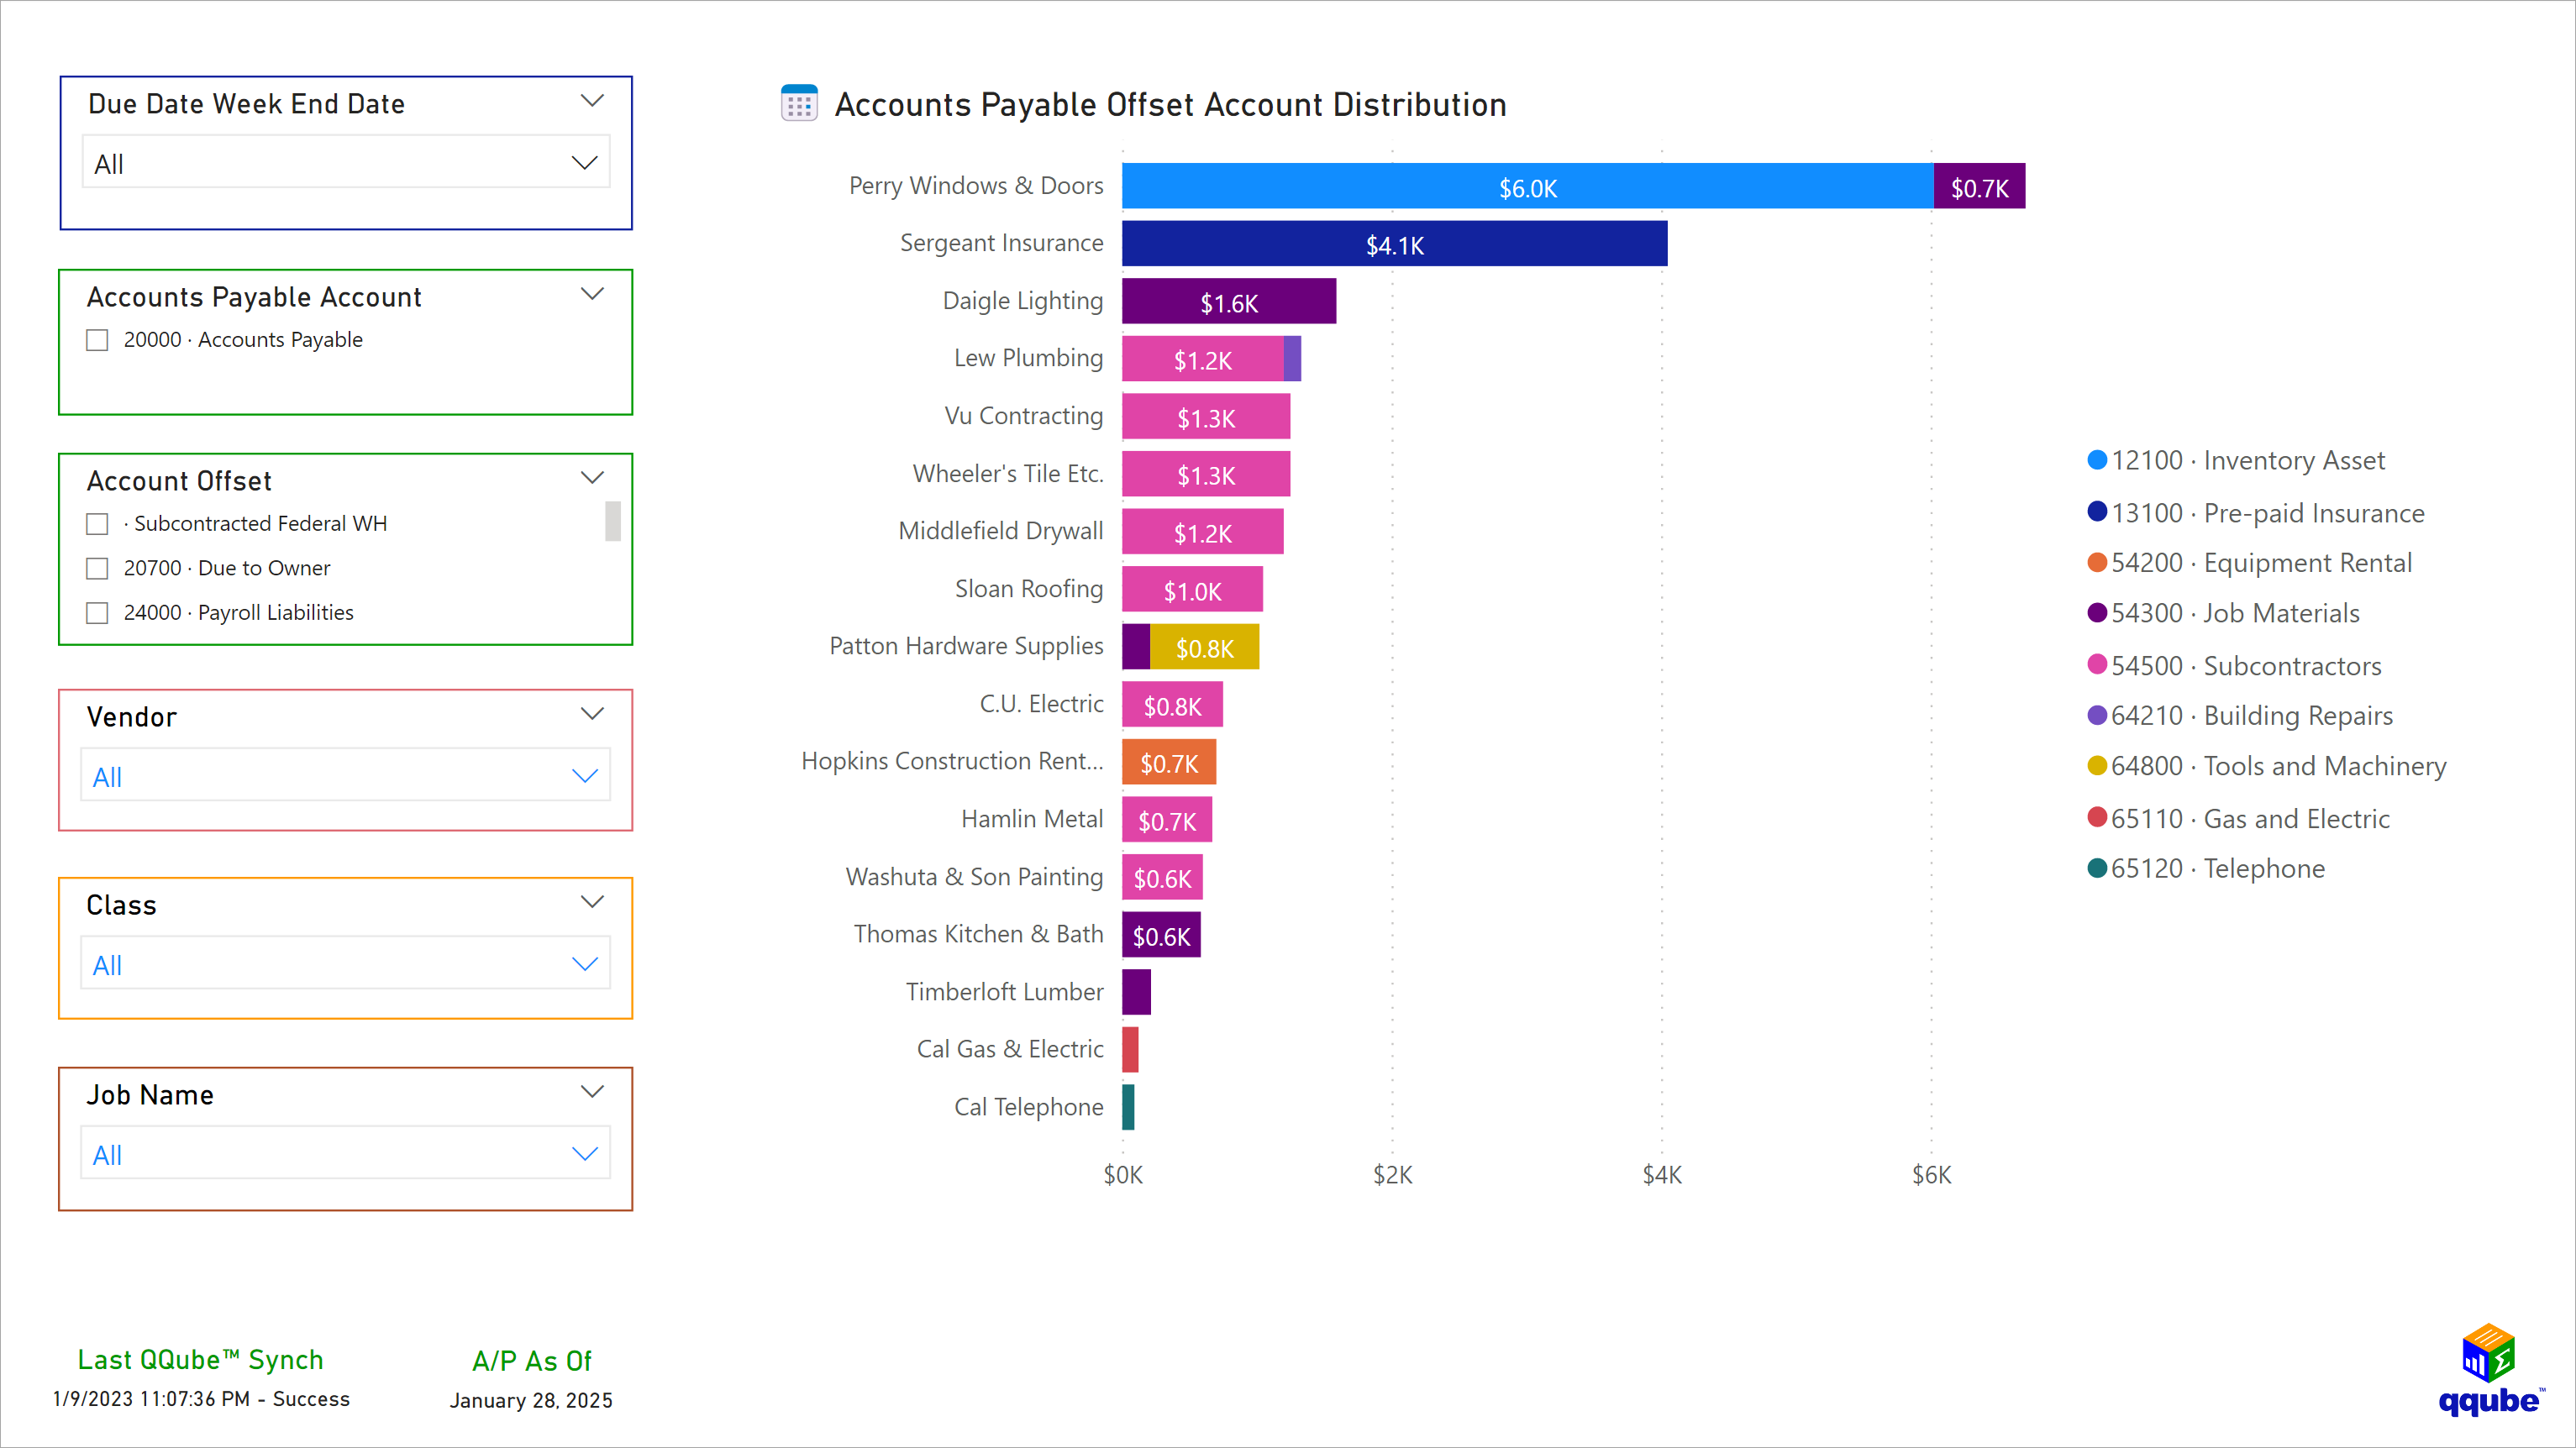Viewport: 2576px width, 1448px height.
Task: Click the 64210 Building Repairs legend dot
Action: 2096,716
